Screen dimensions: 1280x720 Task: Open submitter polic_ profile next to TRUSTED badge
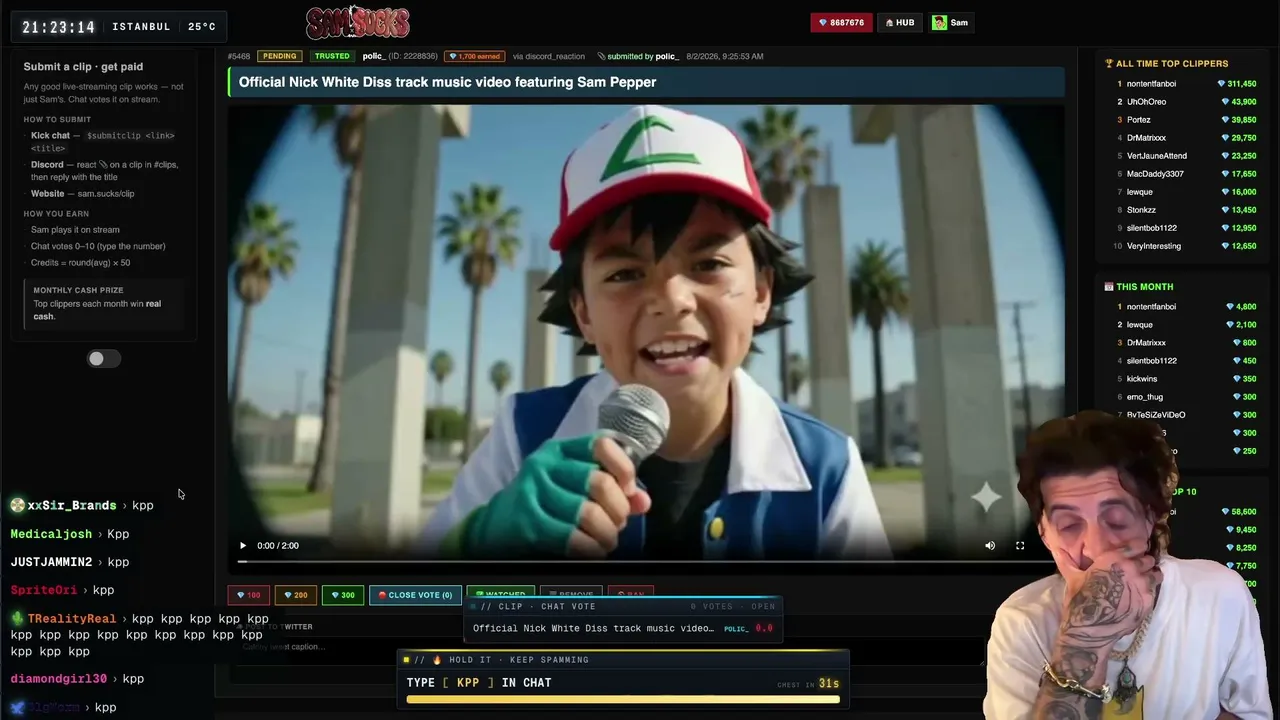pyautogui.click(x=374, y=56)
